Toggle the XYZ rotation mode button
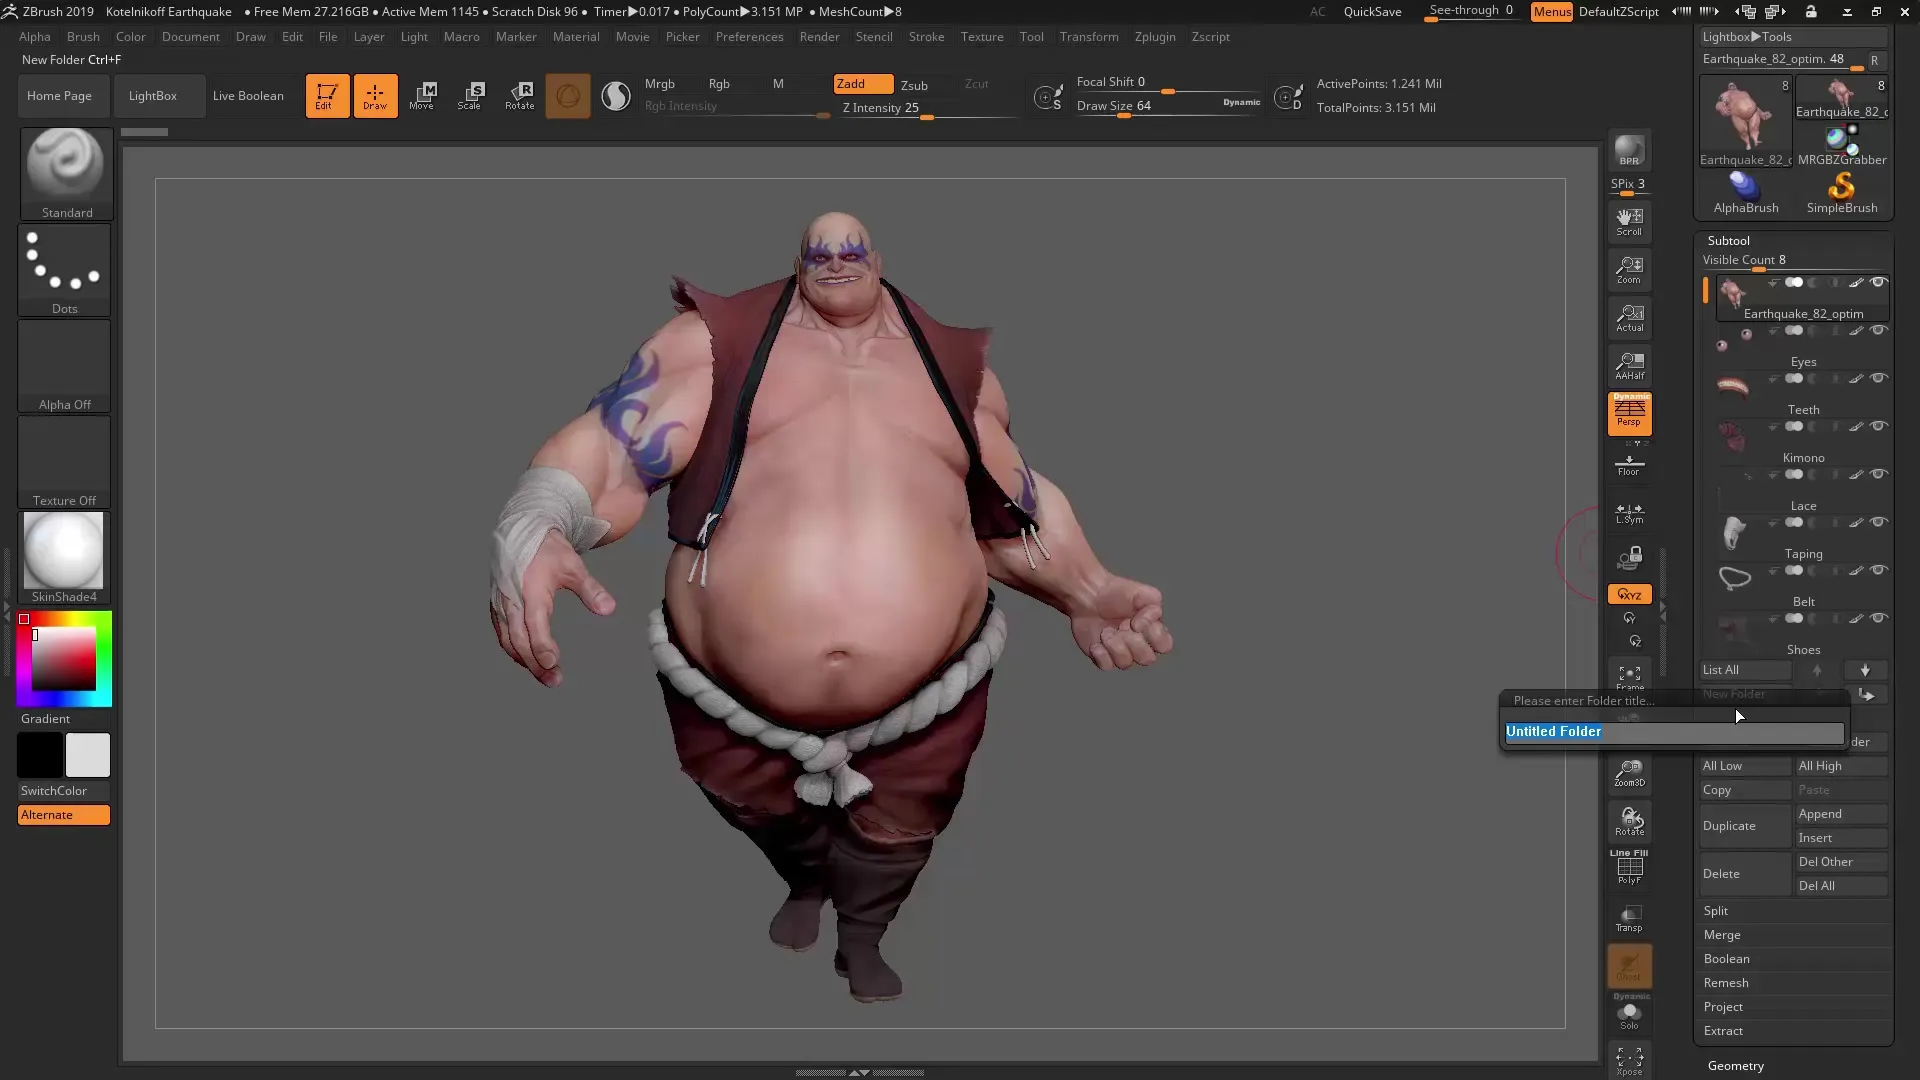Screen dimensions: 1920x1080 [1629, 594]
